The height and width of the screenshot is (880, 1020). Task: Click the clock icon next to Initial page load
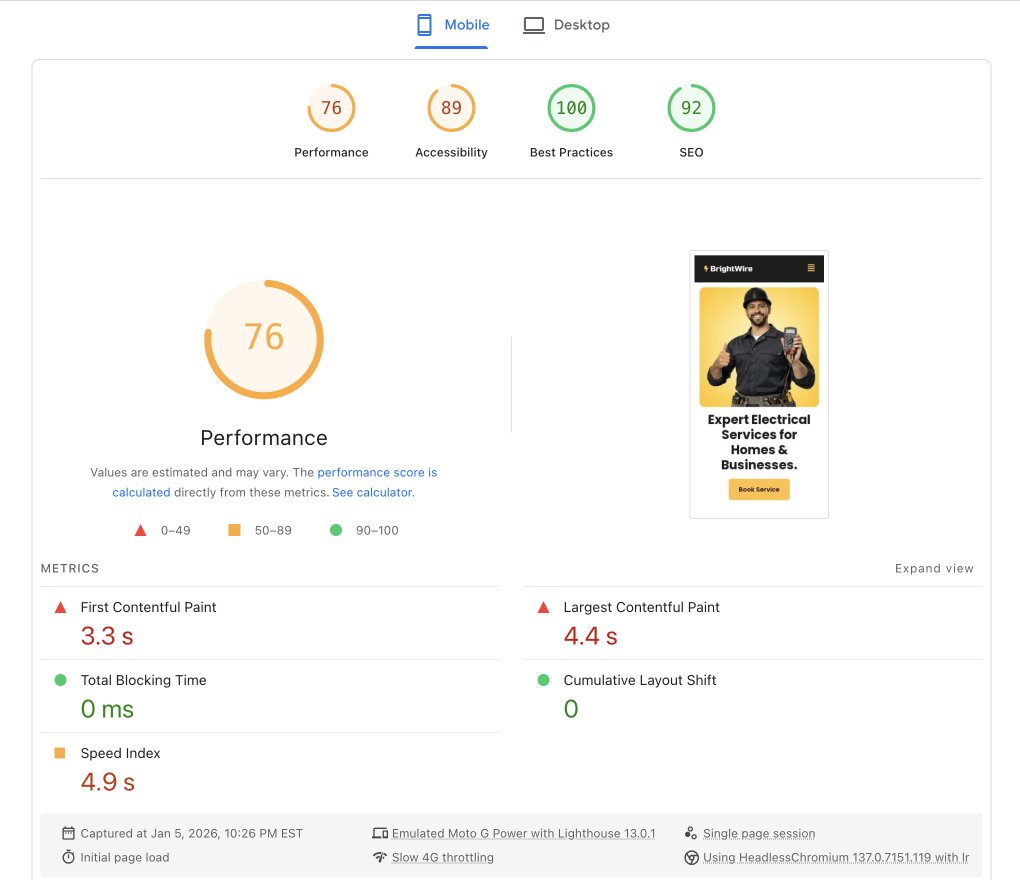[67, 857]
